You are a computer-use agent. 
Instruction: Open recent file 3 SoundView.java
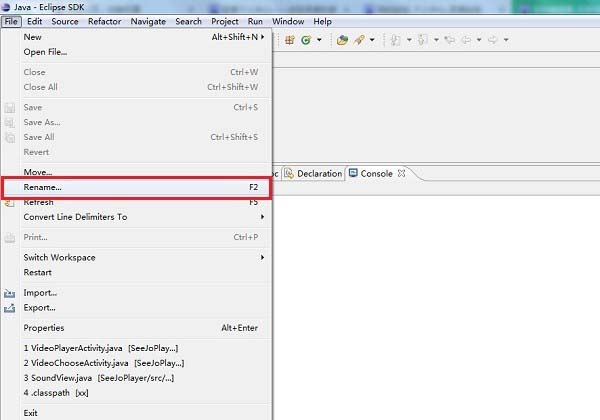coord(137,378)
